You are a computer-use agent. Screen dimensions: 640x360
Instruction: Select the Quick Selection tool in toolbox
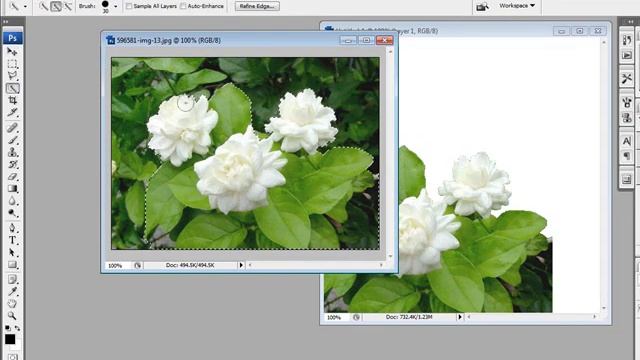tap(12, 88)
